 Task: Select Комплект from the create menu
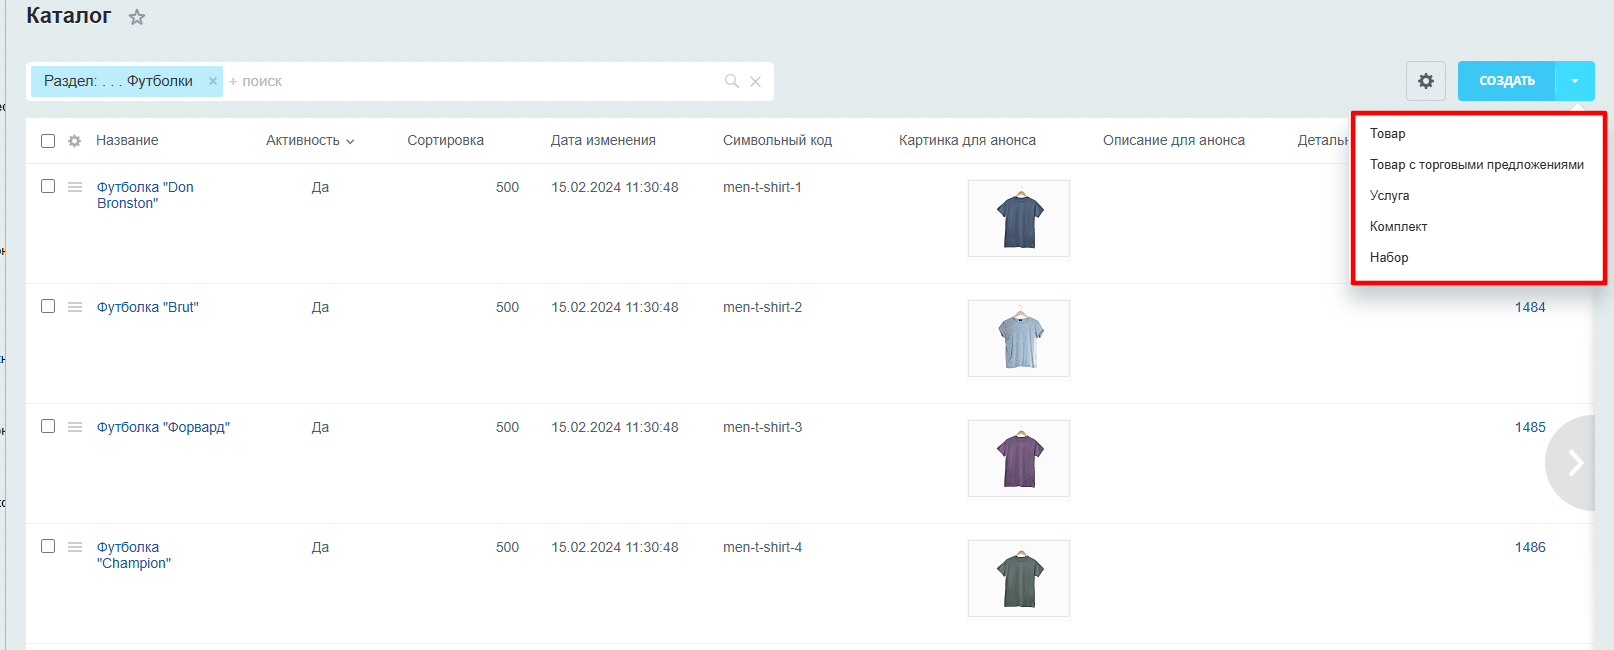[x=1398, y=227]
